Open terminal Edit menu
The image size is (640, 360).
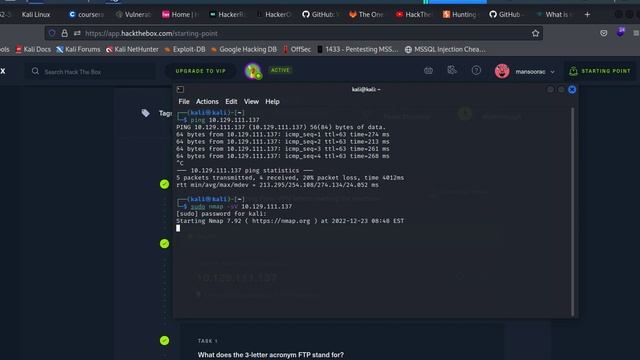click(x=231, y=102)
